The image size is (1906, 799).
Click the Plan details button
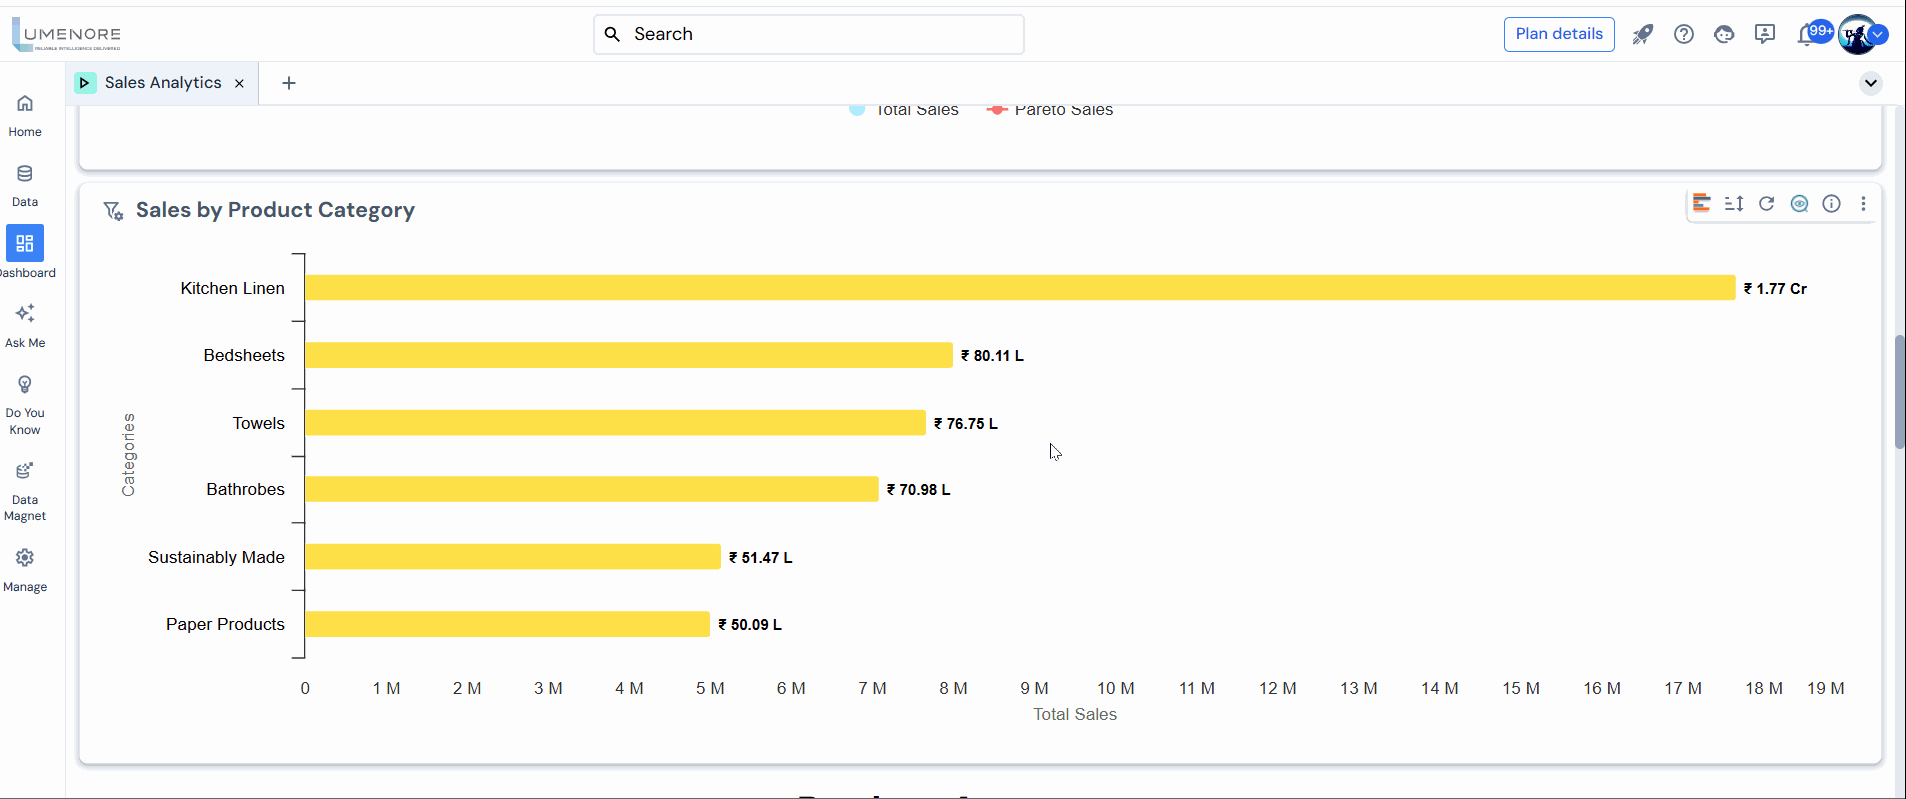(1558, 34)
